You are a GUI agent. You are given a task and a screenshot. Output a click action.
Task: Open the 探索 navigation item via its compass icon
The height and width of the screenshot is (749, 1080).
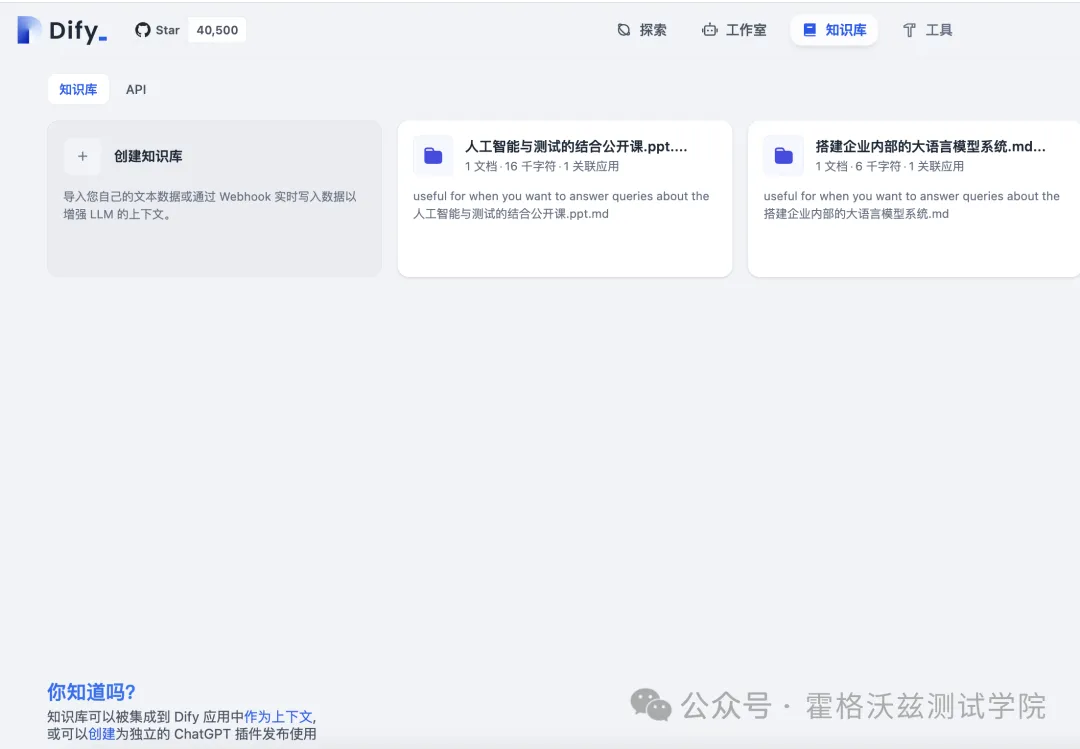click(622, 30)
